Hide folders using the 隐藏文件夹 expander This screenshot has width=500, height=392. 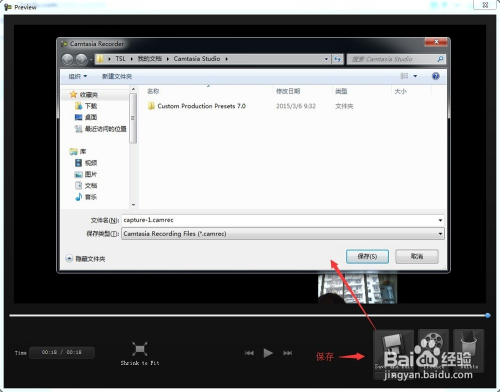(86, 259)
